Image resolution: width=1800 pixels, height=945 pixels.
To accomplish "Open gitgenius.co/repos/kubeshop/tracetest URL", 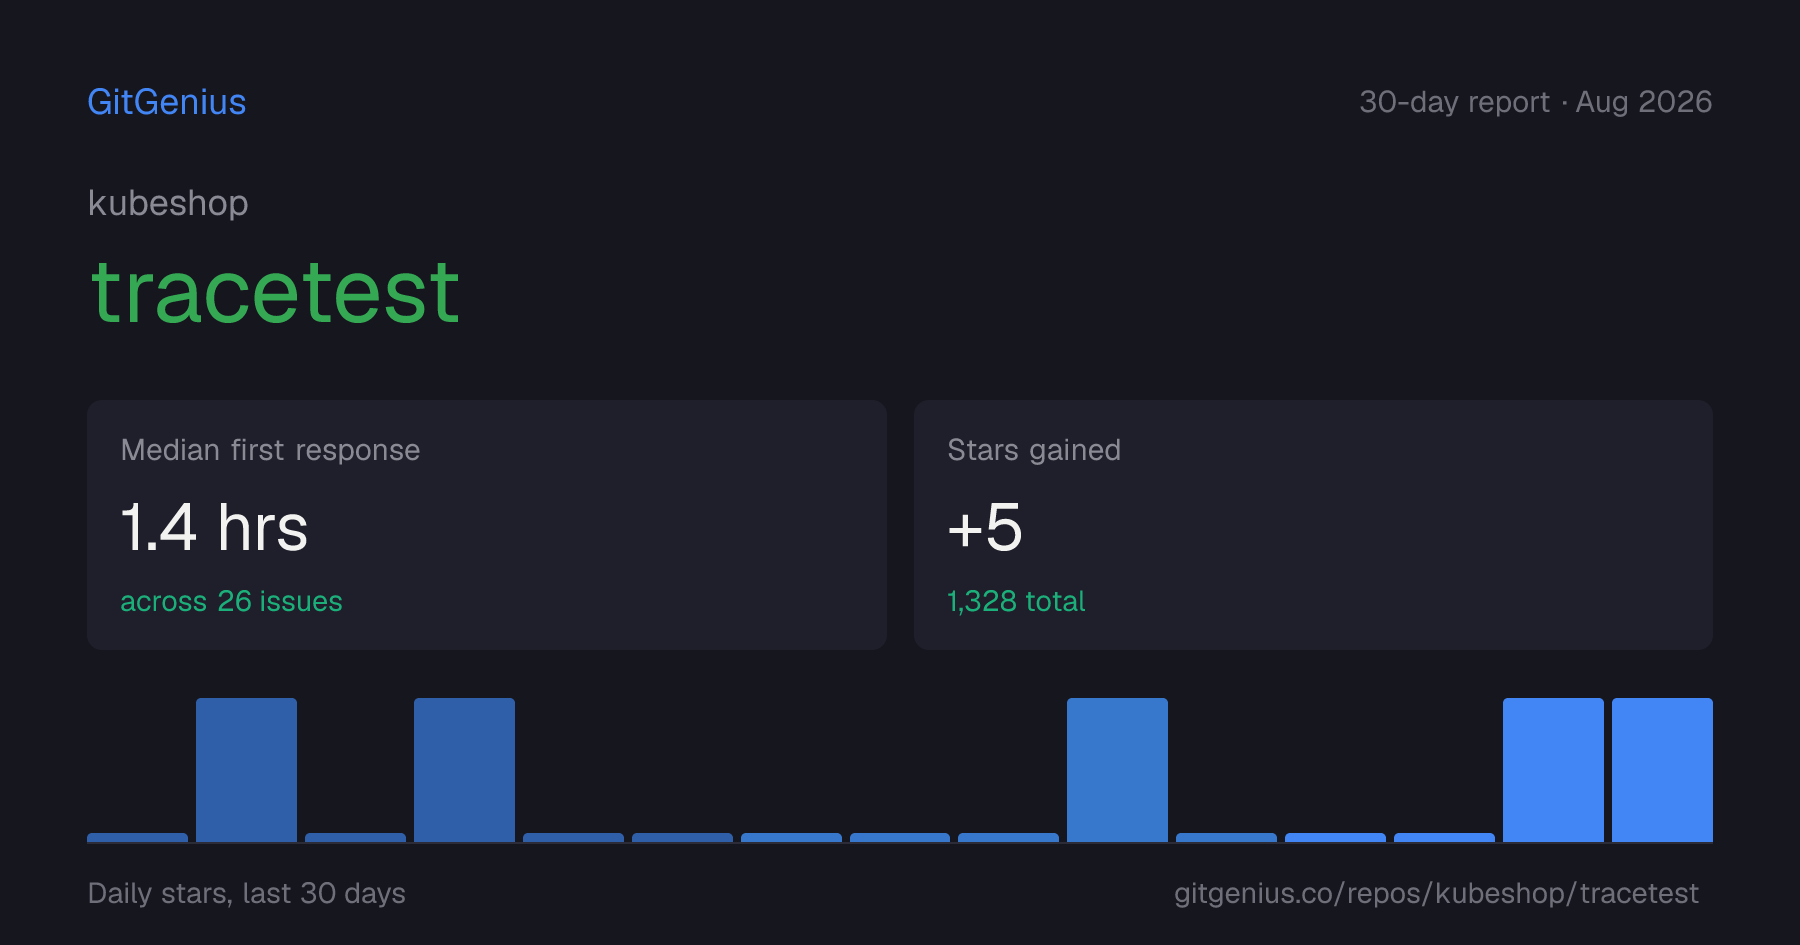I will [1436, 893].
